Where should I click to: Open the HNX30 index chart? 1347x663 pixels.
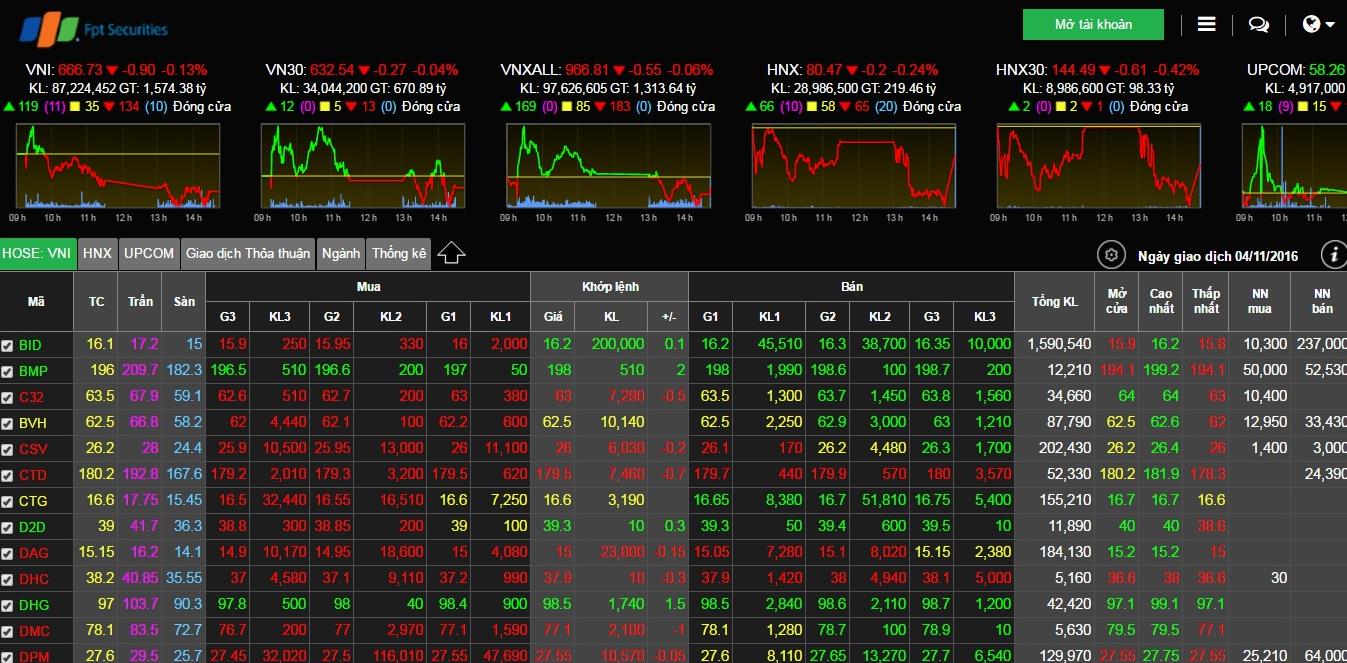pos(1098,166)
